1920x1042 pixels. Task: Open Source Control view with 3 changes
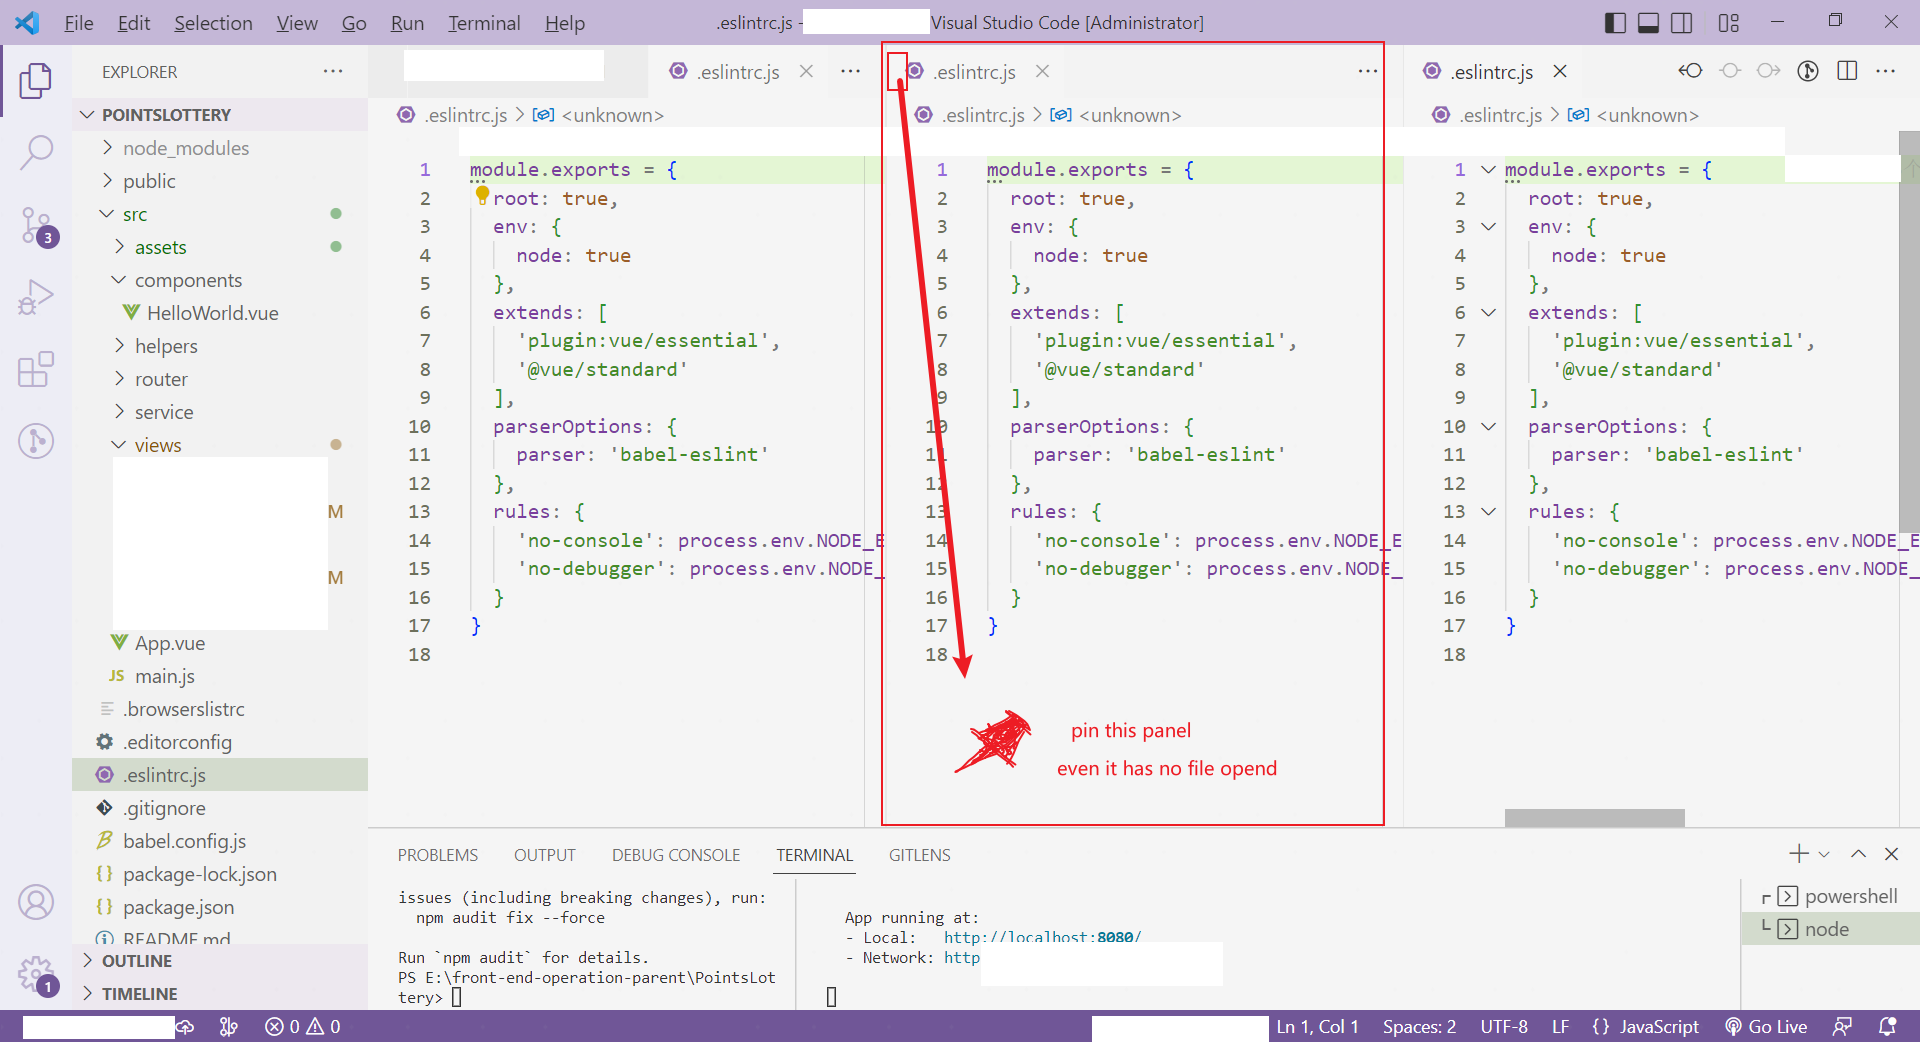[x=36, y=227]
